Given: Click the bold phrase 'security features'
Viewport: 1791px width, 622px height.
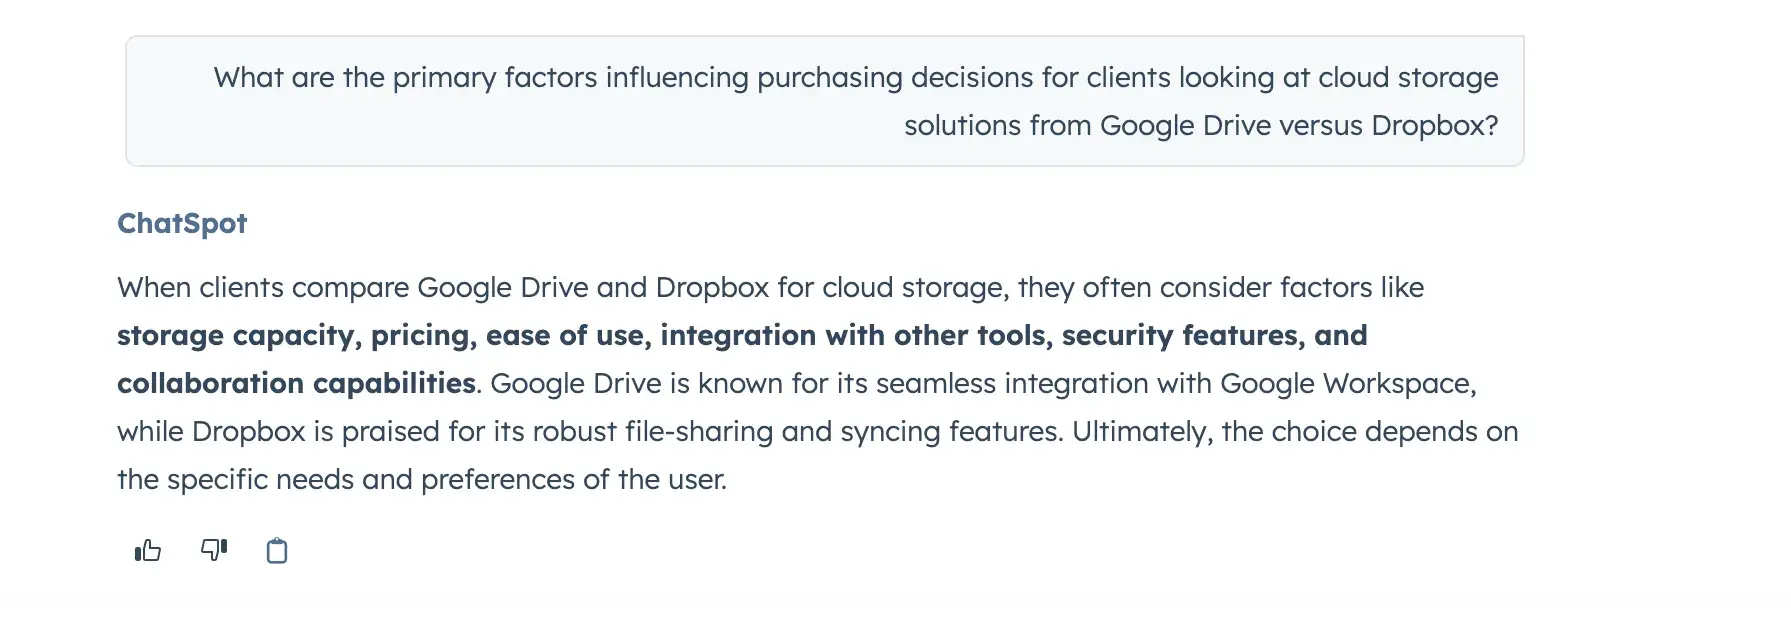Looking at the screenshot, I should [1183, 335].
